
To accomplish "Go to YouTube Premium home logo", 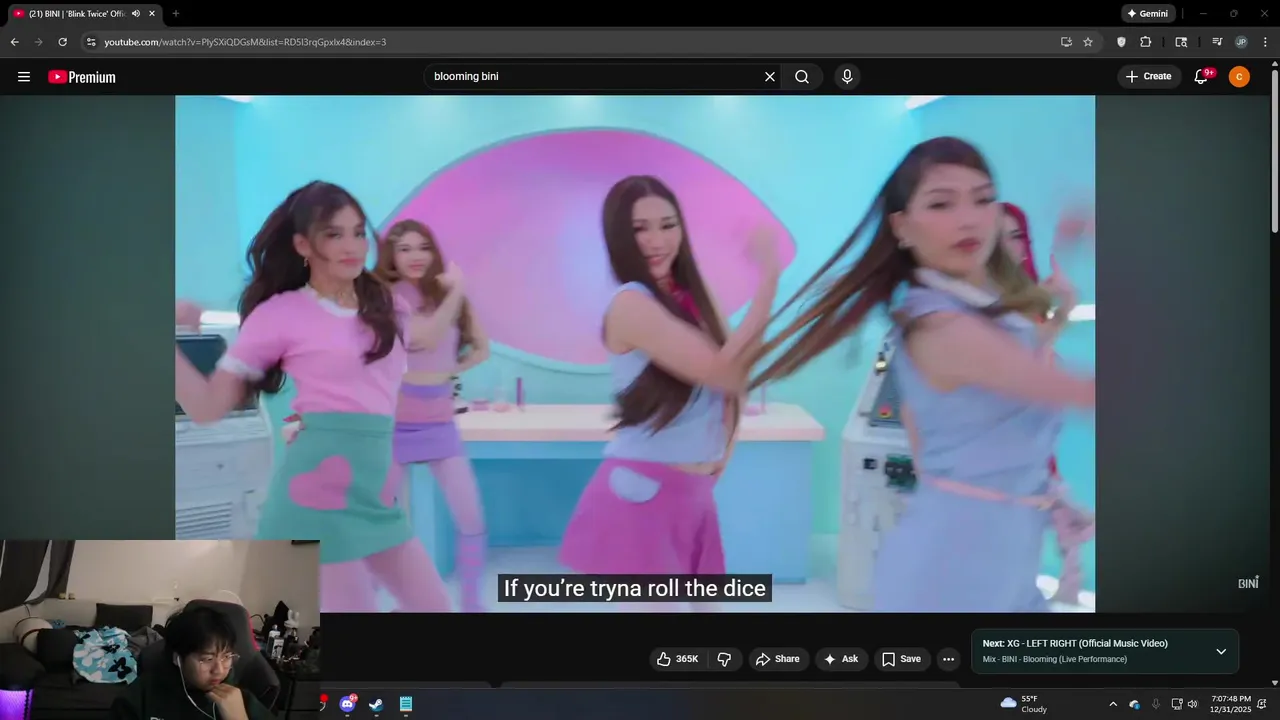I will 82,77.
